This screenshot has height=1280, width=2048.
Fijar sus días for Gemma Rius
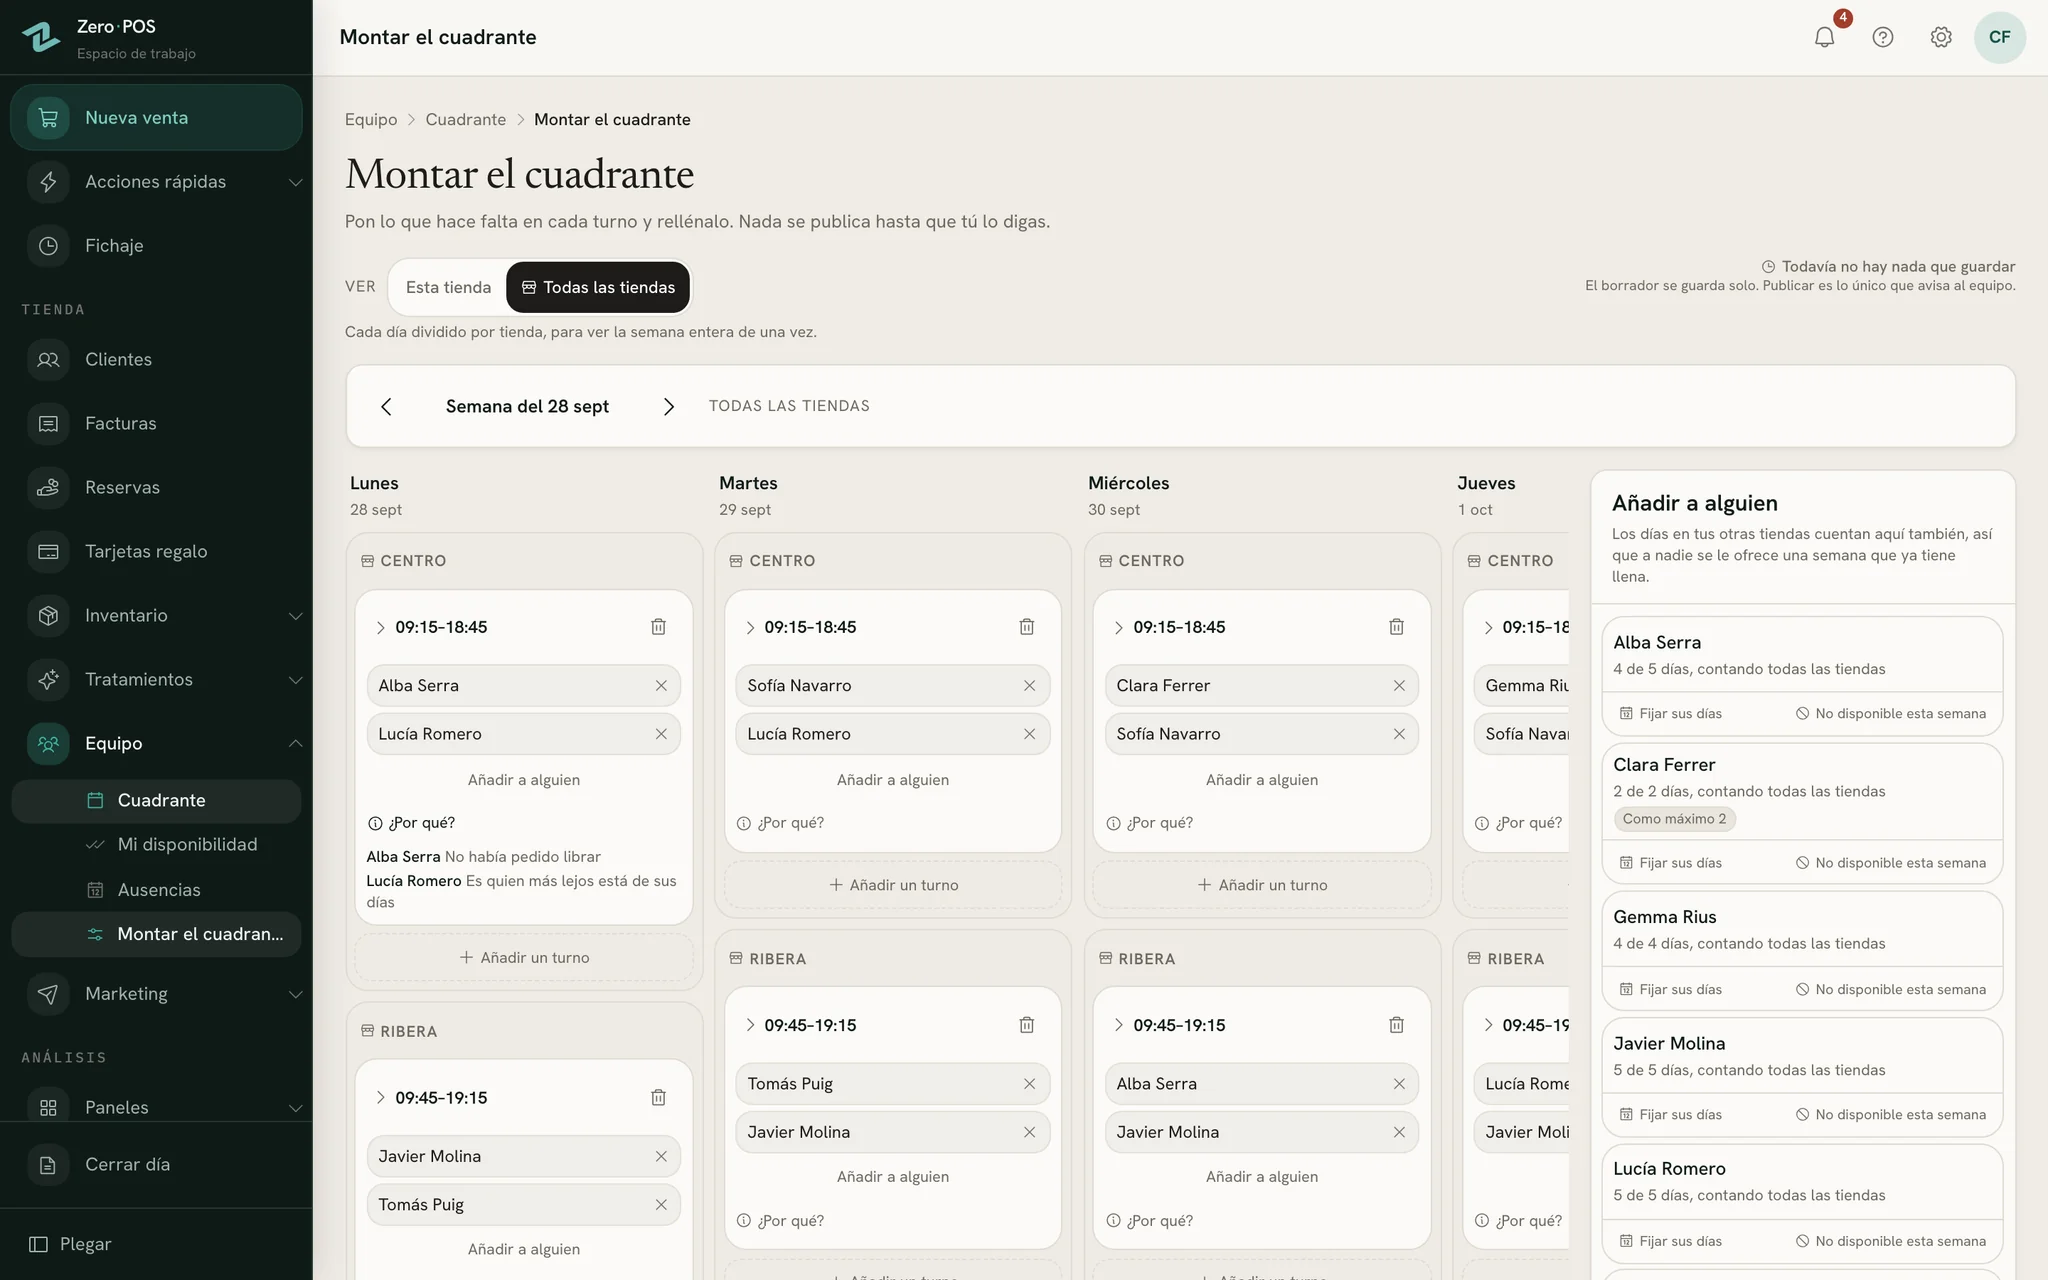1670,990
